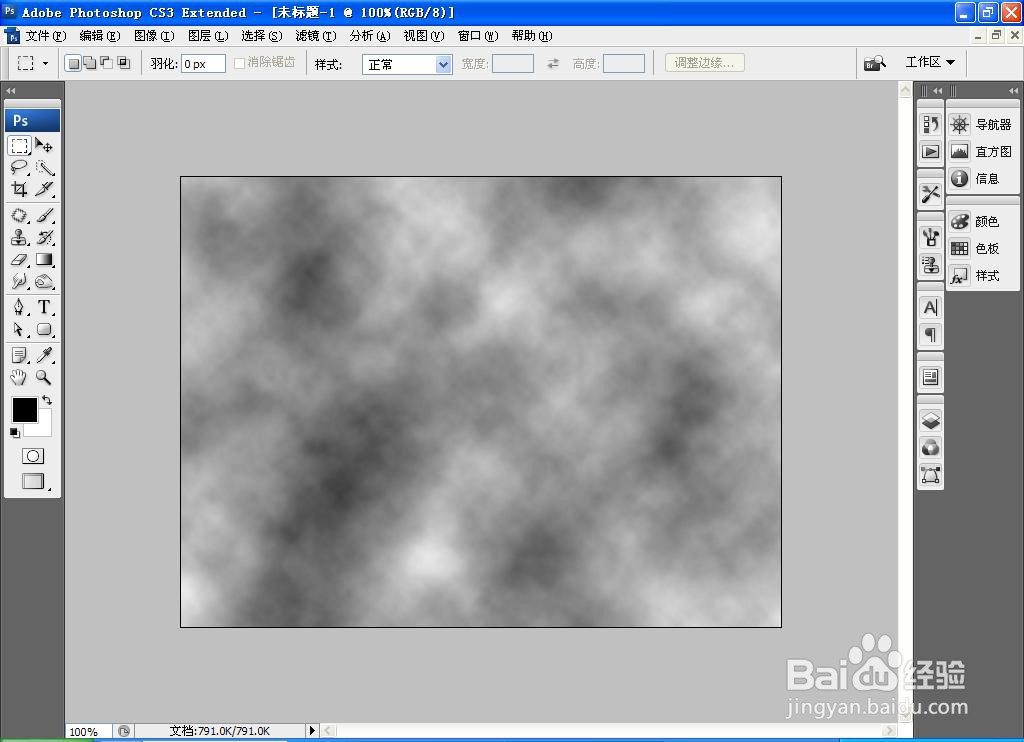Viewport: 1024px width, 742px height.
Task: Open the 文件 menu
Action: (x=46, y=36)
